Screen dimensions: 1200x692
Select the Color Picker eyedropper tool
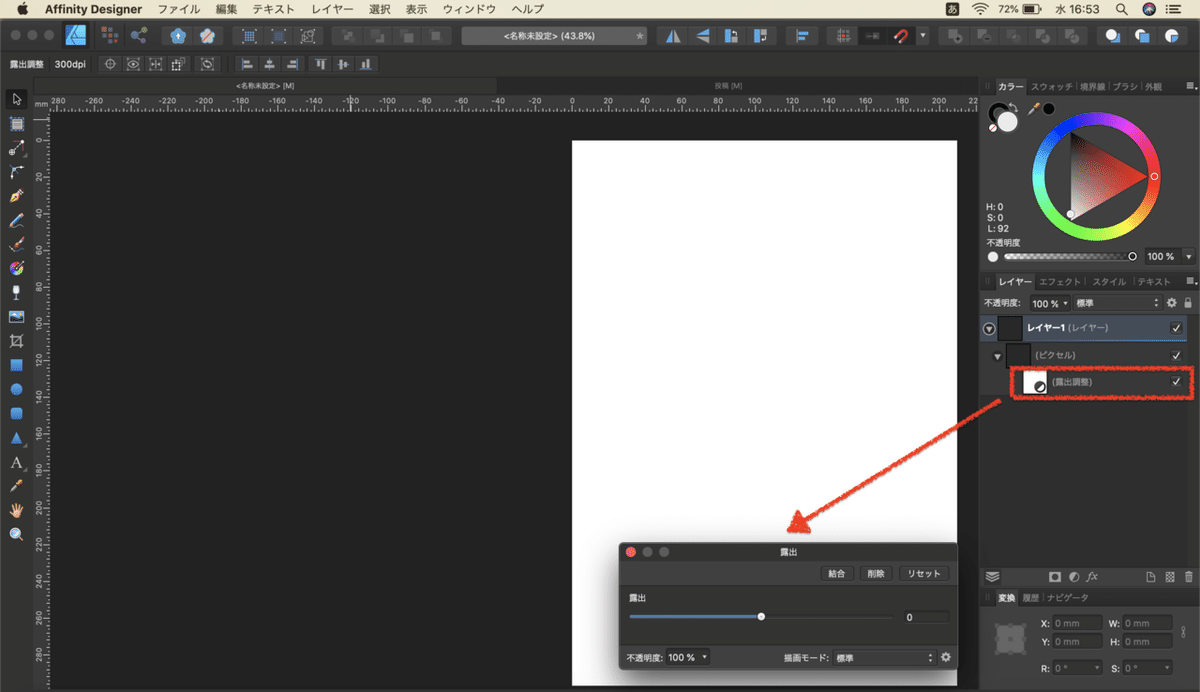pyautogui.click(x=16, y=486)
